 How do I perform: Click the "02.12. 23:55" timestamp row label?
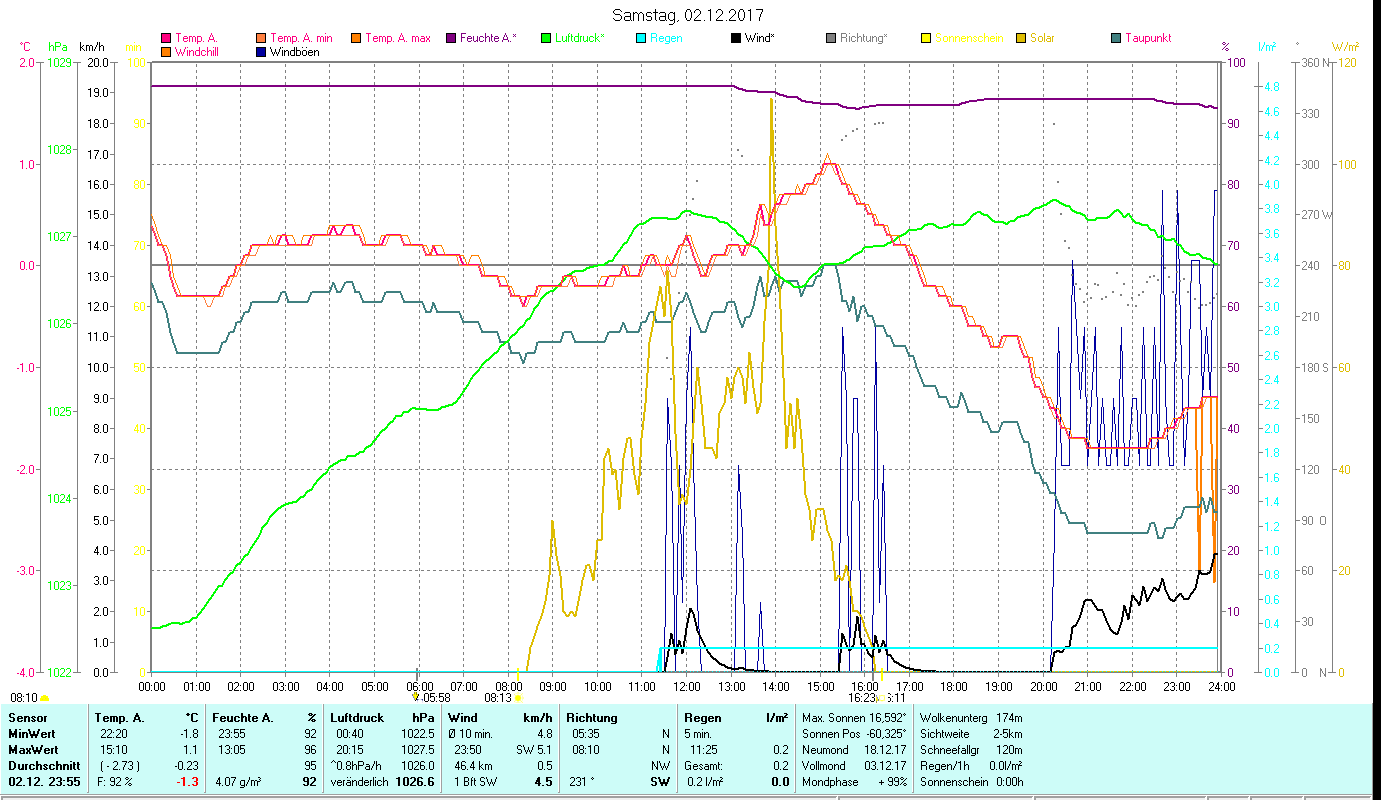click(x=44, y=782)
